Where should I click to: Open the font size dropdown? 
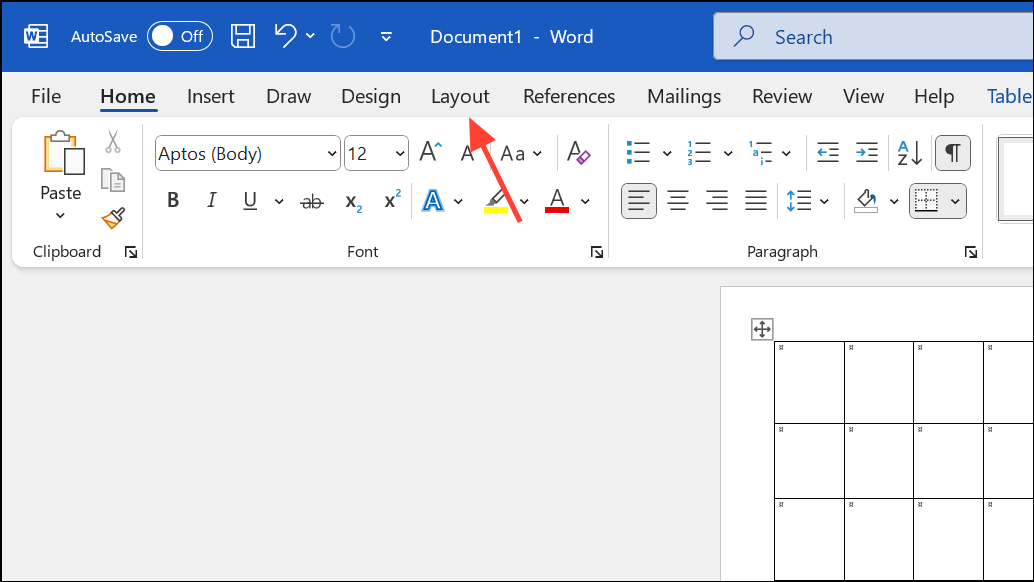(400, 154)
